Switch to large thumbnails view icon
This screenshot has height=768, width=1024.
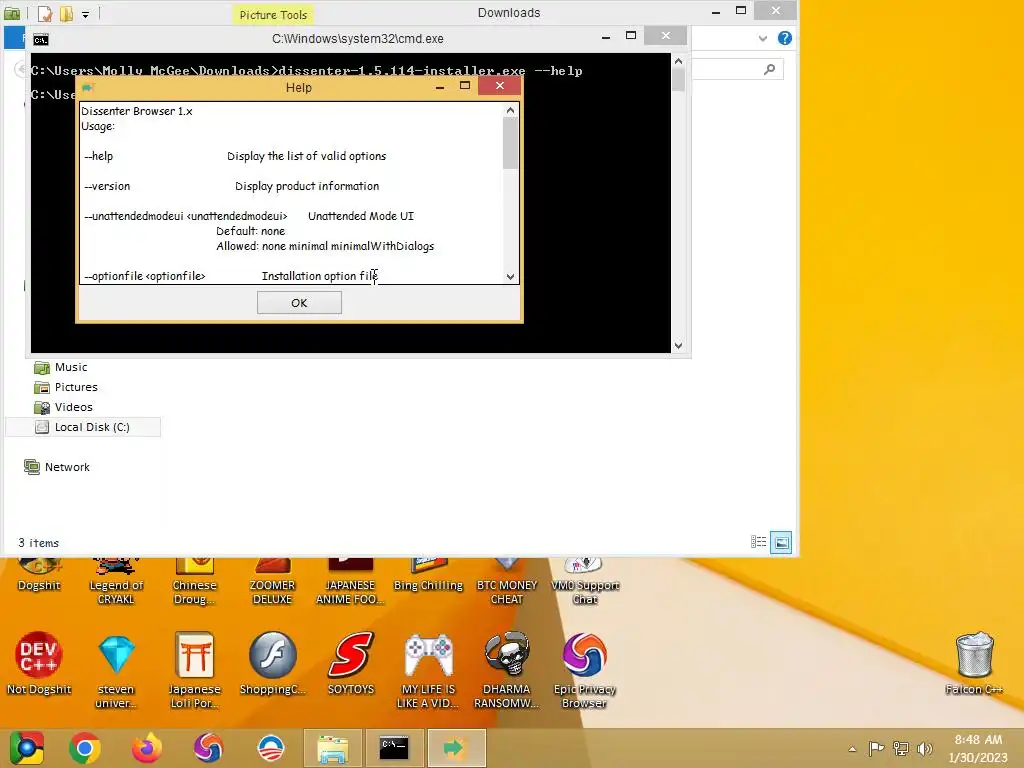coord(781,542)
